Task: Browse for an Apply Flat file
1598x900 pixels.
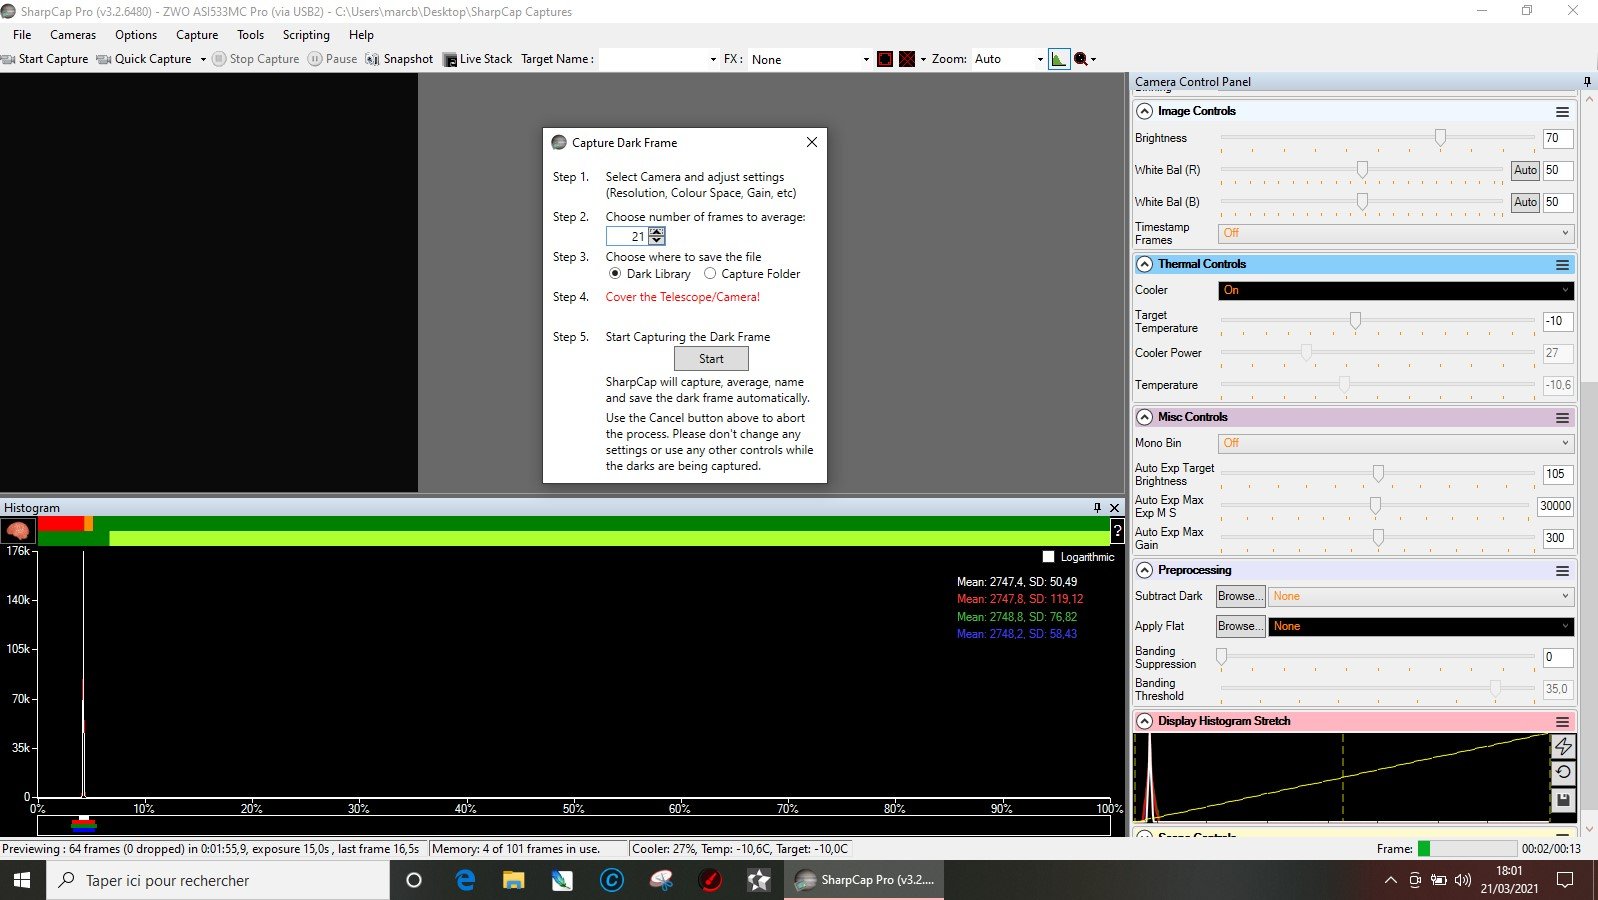Action: tap(1240, 626)
